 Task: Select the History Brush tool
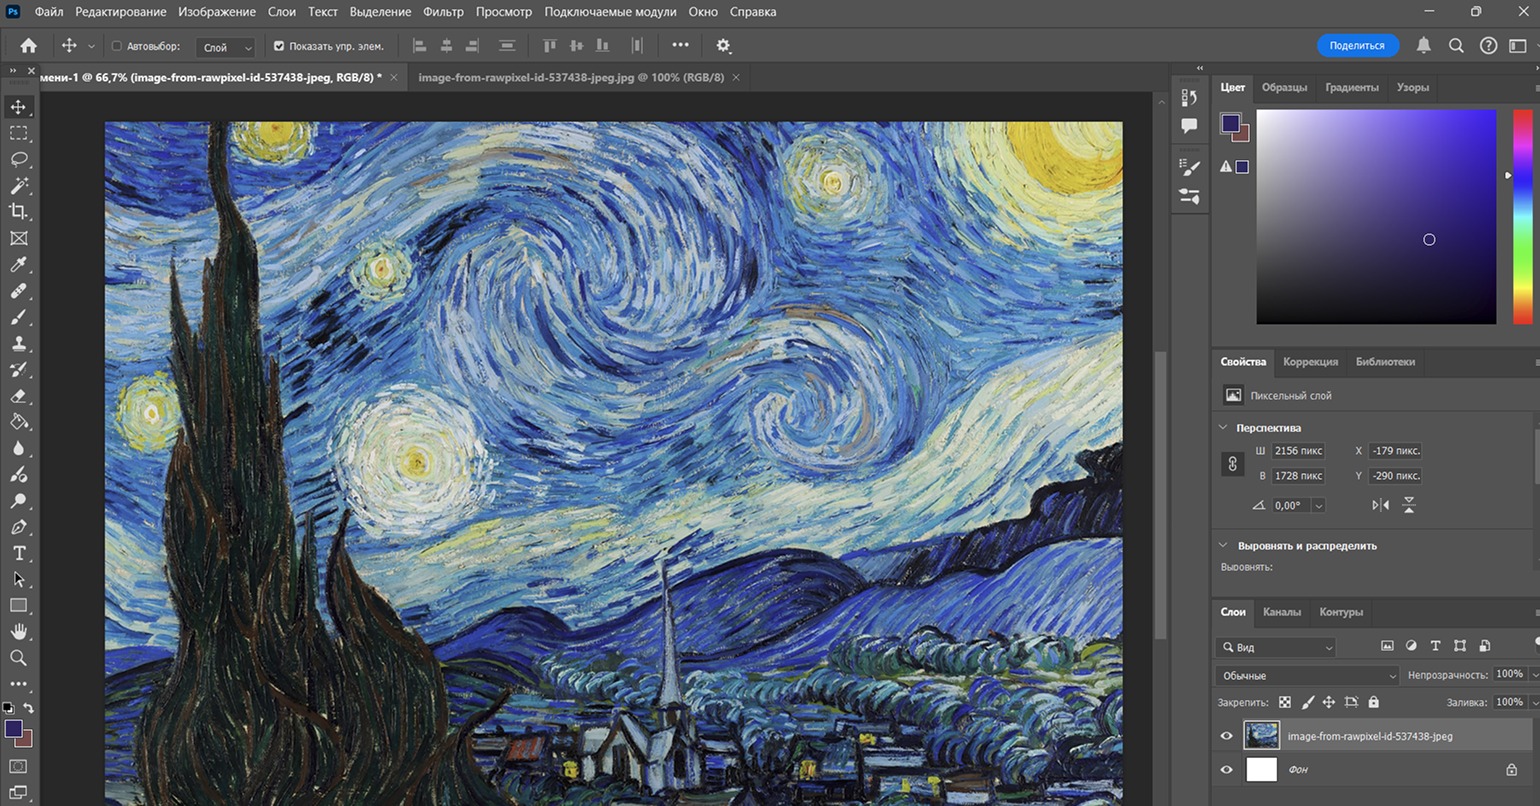(18, 370)
